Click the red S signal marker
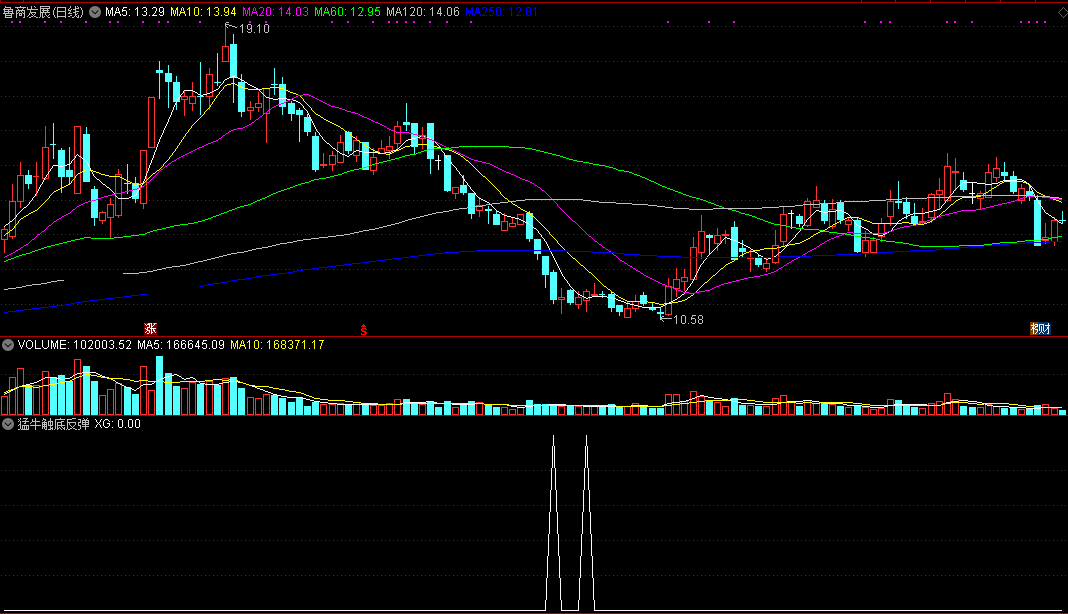This screenshot has height=614, width=1068. 364,330
